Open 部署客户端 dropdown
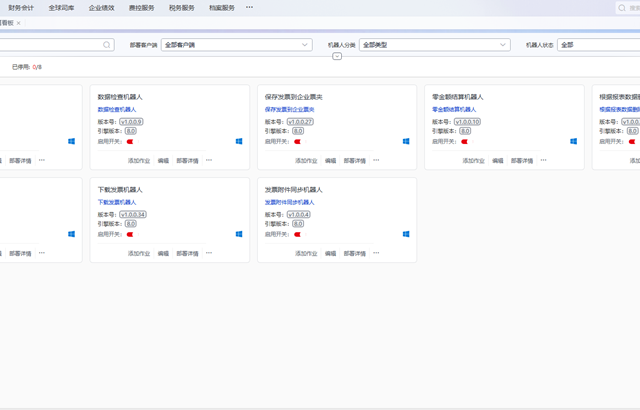The image size is (640, 410). coord(236,45)
